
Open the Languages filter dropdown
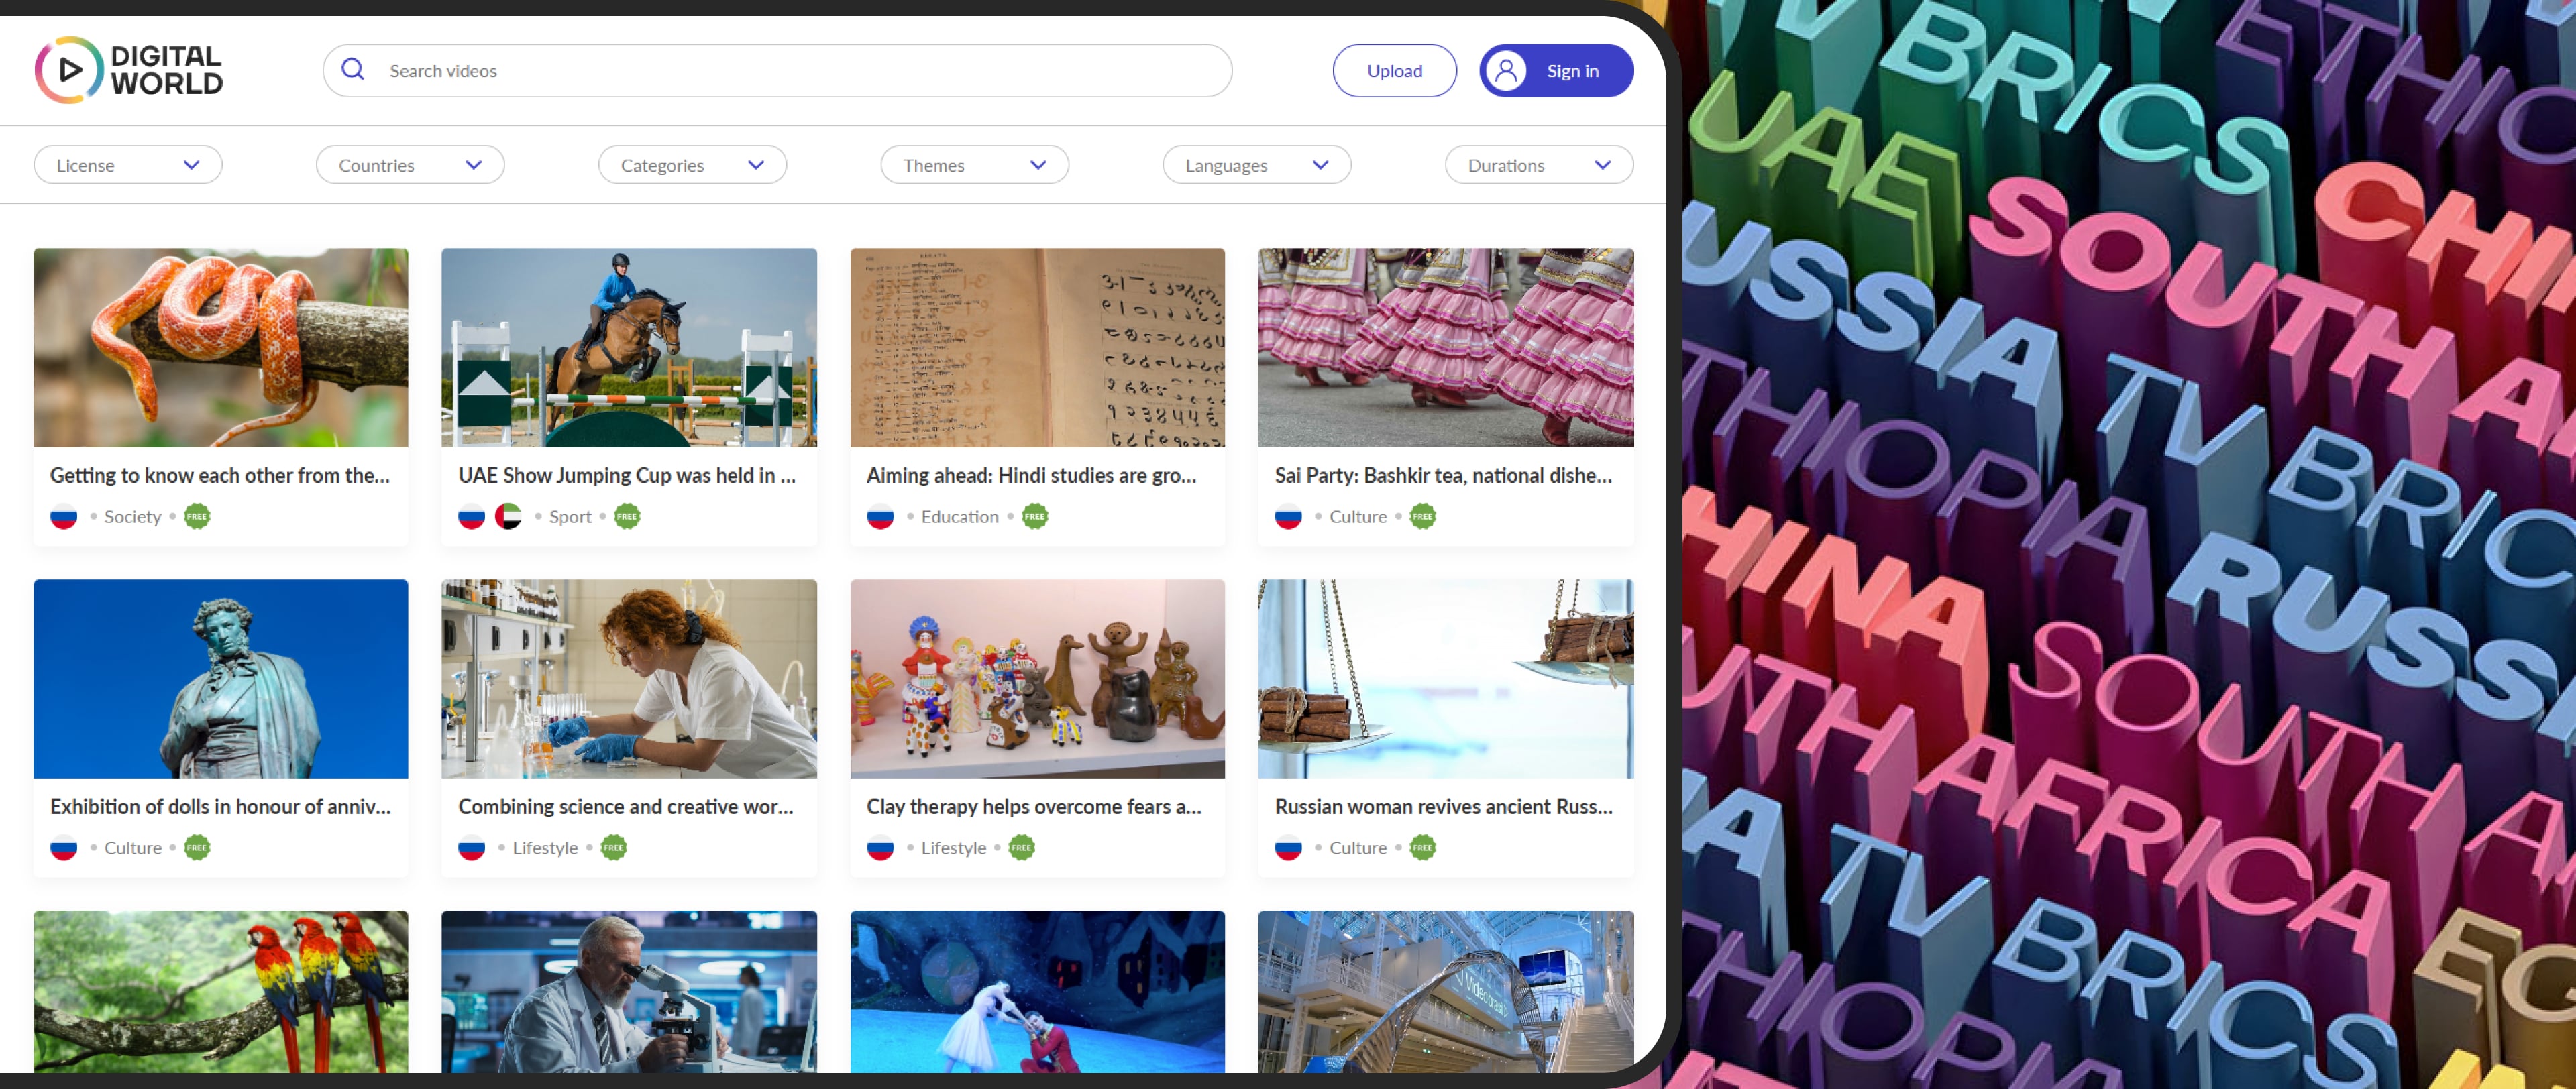coord(1257,165)
